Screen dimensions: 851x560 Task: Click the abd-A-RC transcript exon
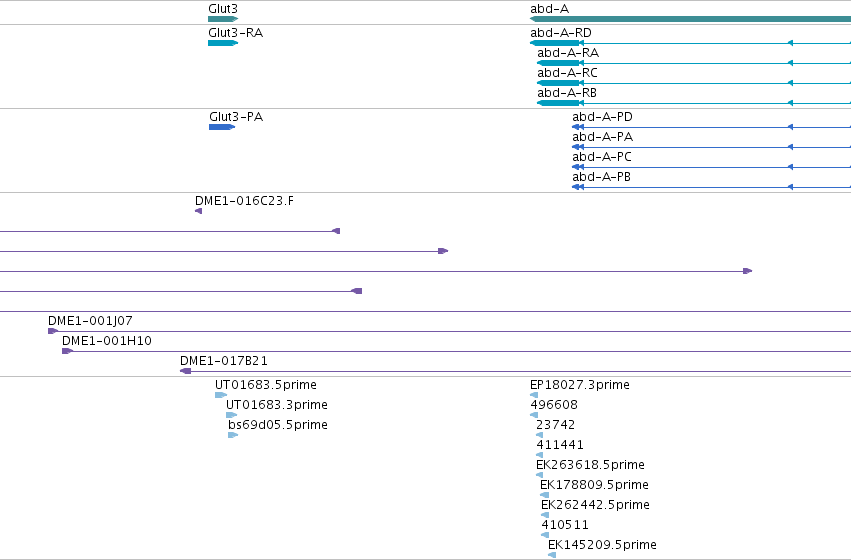558,83
